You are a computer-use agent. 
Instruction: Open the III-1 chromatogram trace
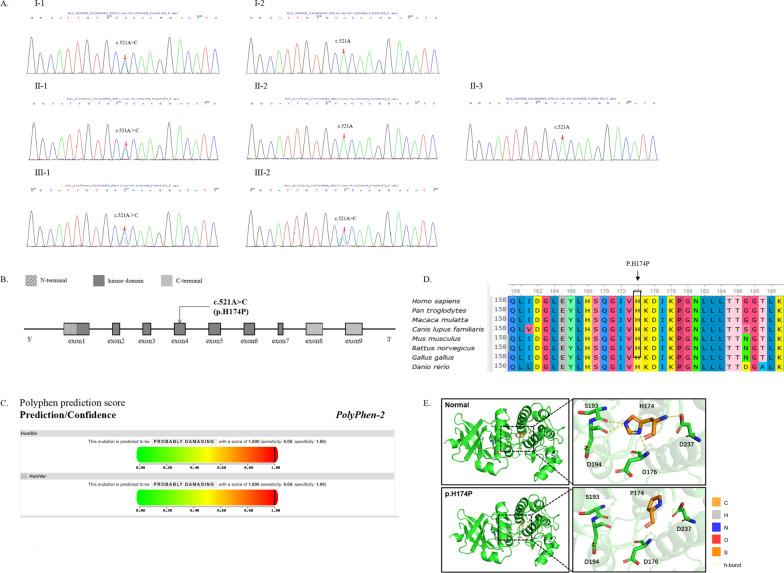click(x=124, y=228)
